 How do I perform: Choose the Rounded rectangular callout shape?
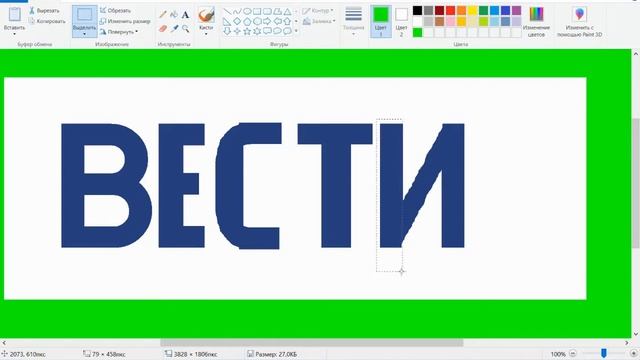pyautogui.click(x=267, y=31)
